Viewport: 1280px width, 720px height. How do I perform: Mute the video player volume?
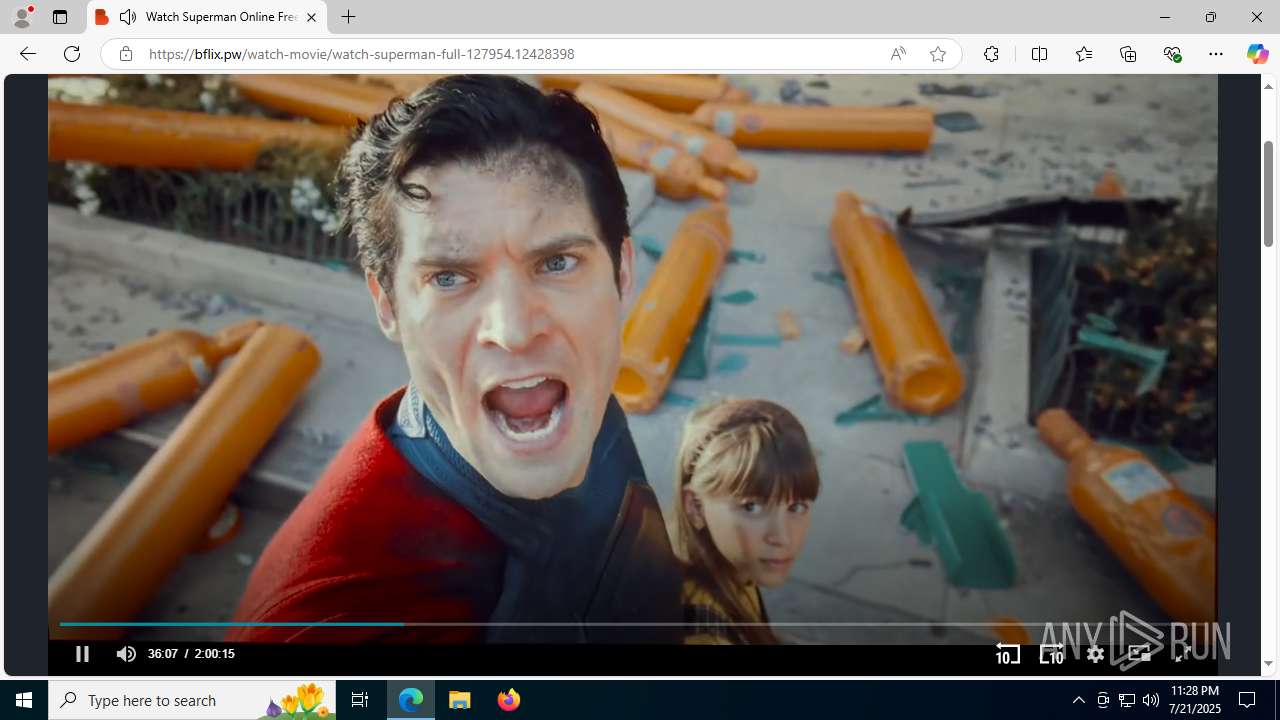click(x=126, y=654)
